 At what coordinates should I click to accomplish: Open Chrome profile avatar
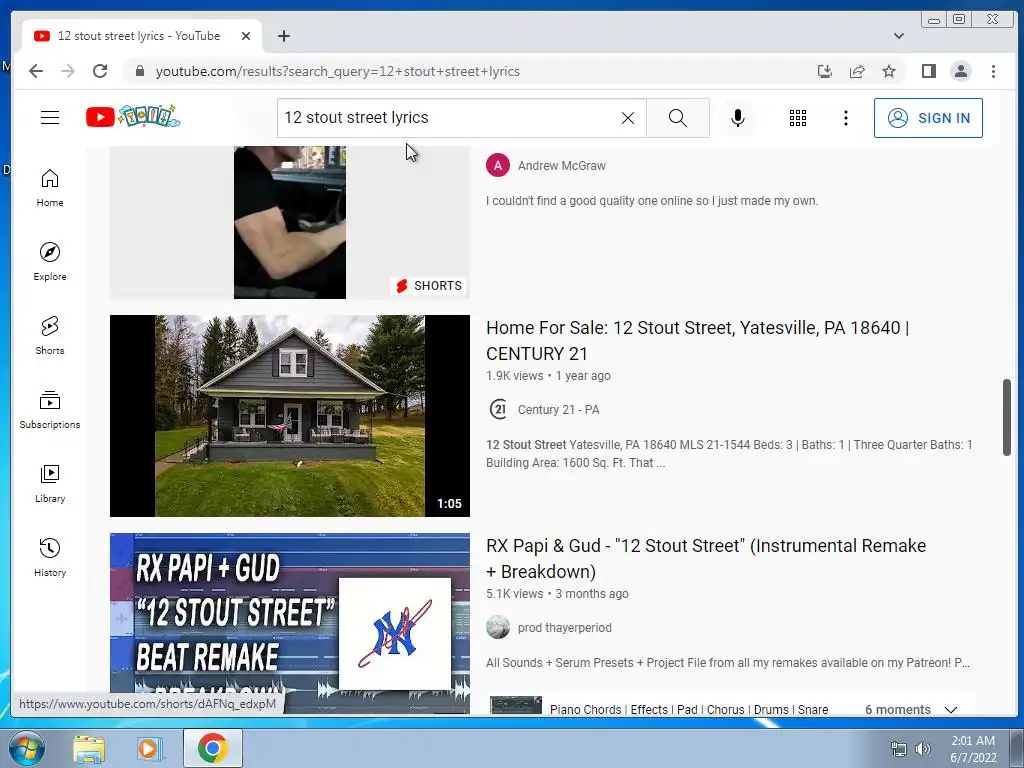(x=961, y=71)
